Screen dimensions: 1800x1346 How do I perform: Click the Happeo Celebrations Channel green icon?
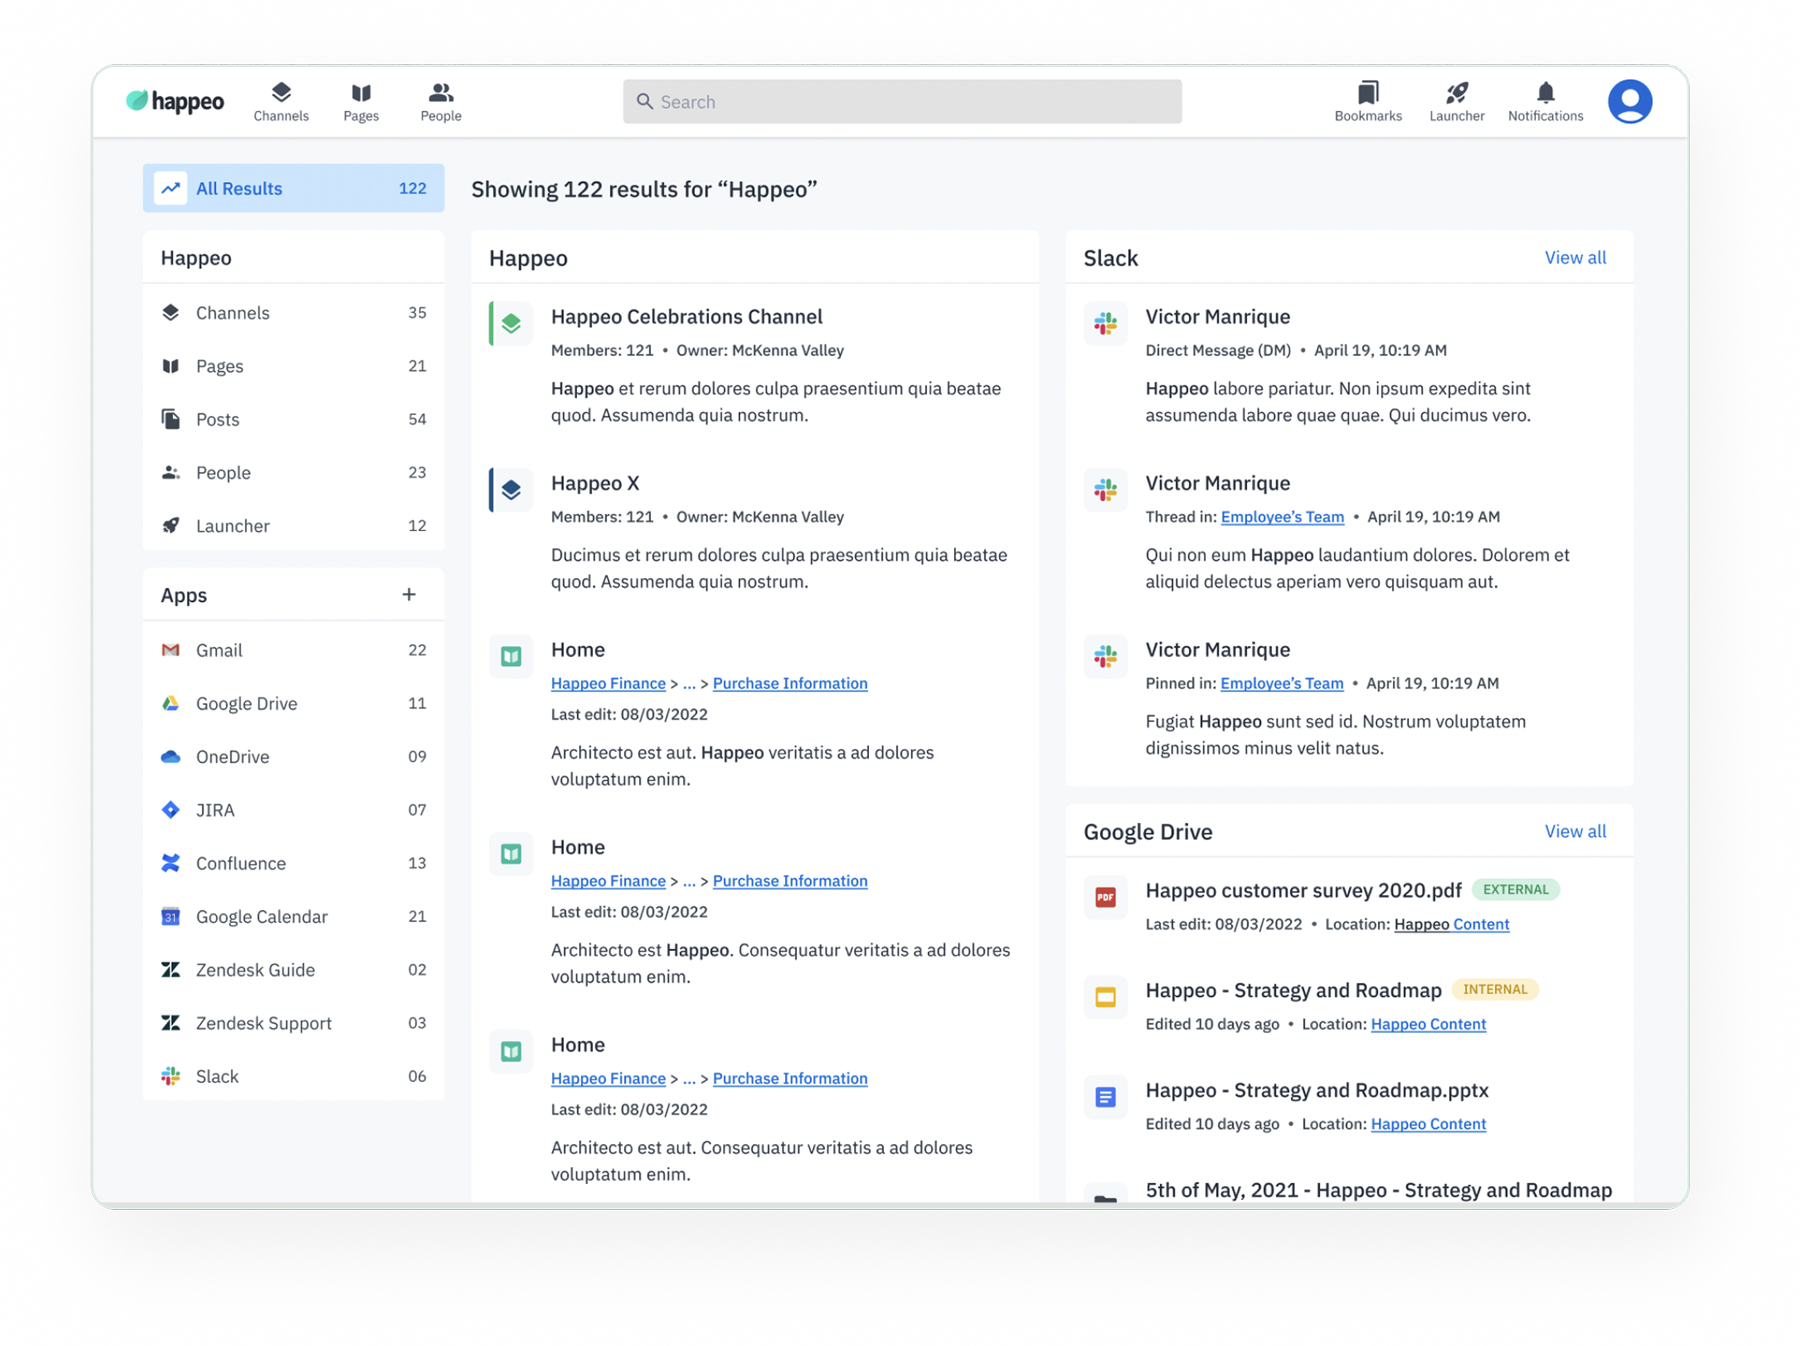[511, 323]
